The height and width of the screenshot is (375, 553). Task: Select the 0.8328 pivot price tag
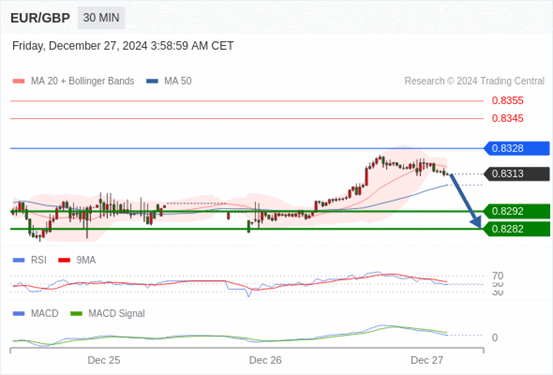(517, 149)
